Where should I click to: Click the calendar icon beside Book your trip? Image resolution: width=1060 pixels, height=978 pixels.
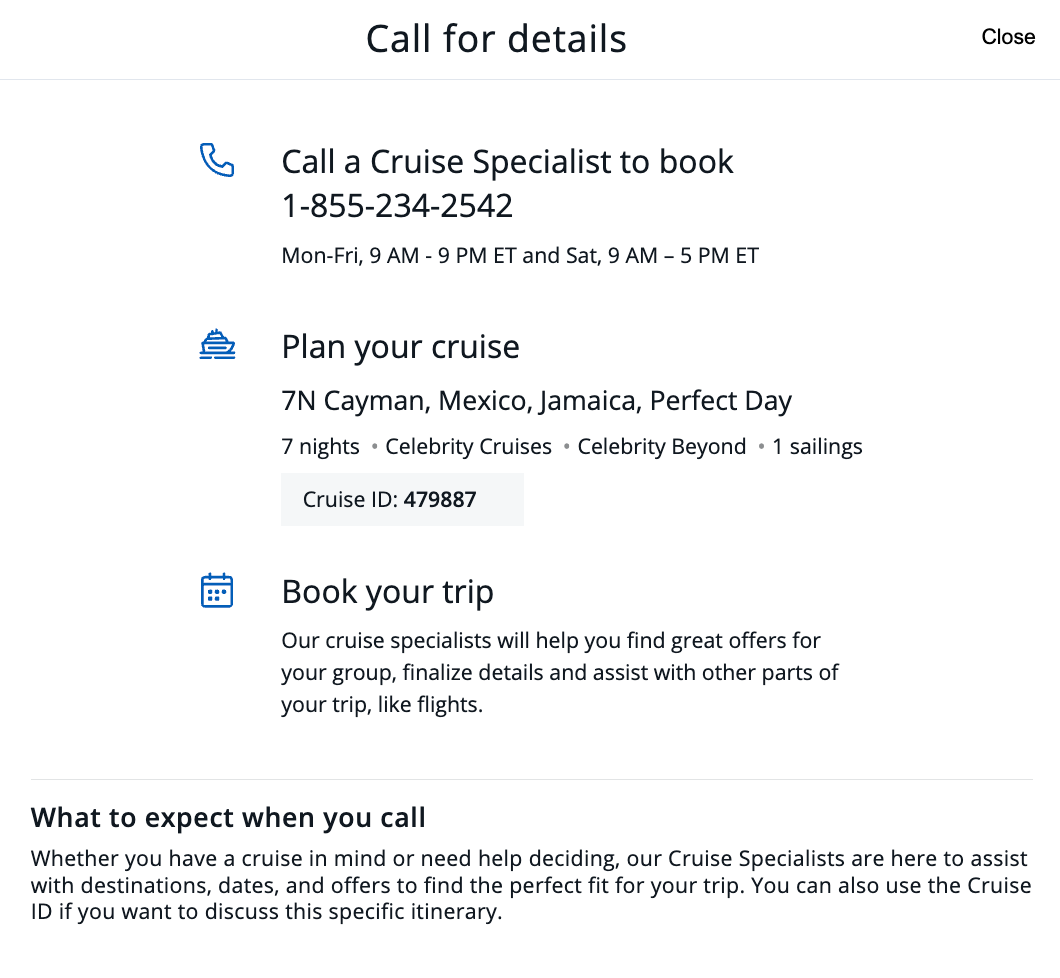pos(217,590)
